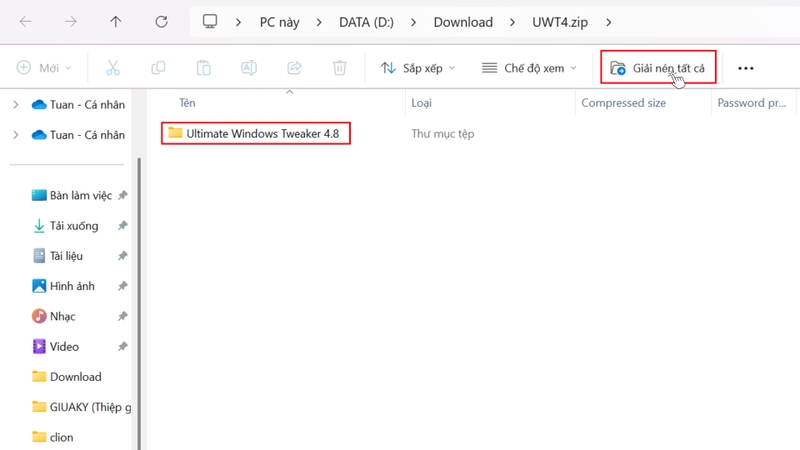Viewport: 800px width, 450px height.
Task: Select Ultimate Windows Tweaker 4.8 folder
Action: pos(256,133)
